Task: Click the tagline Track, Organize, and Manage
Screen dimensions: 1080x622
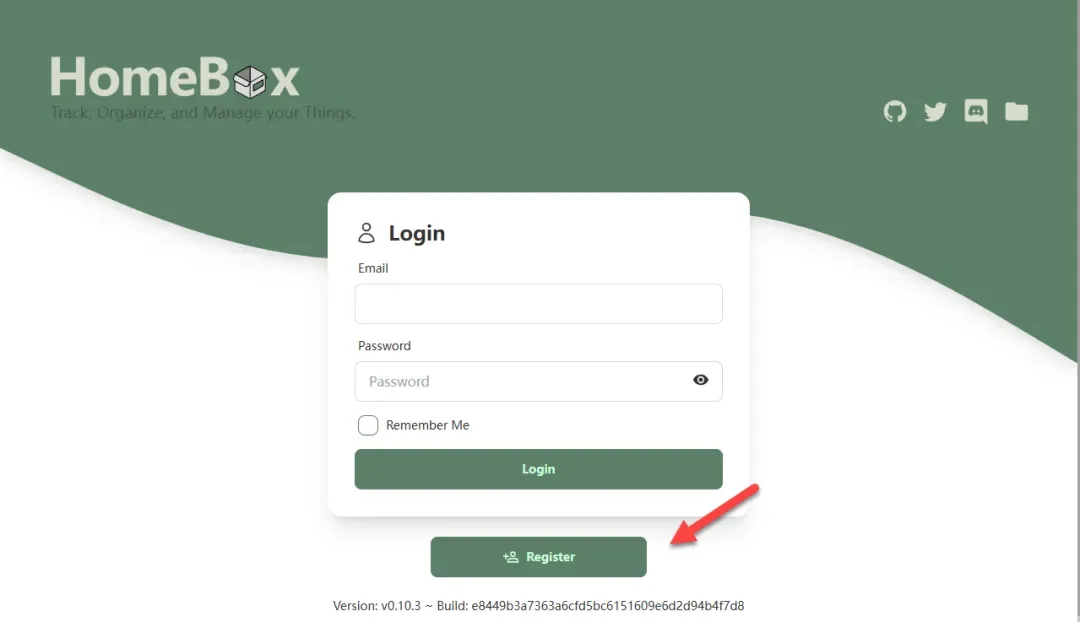Action: (x=203, y=112)
